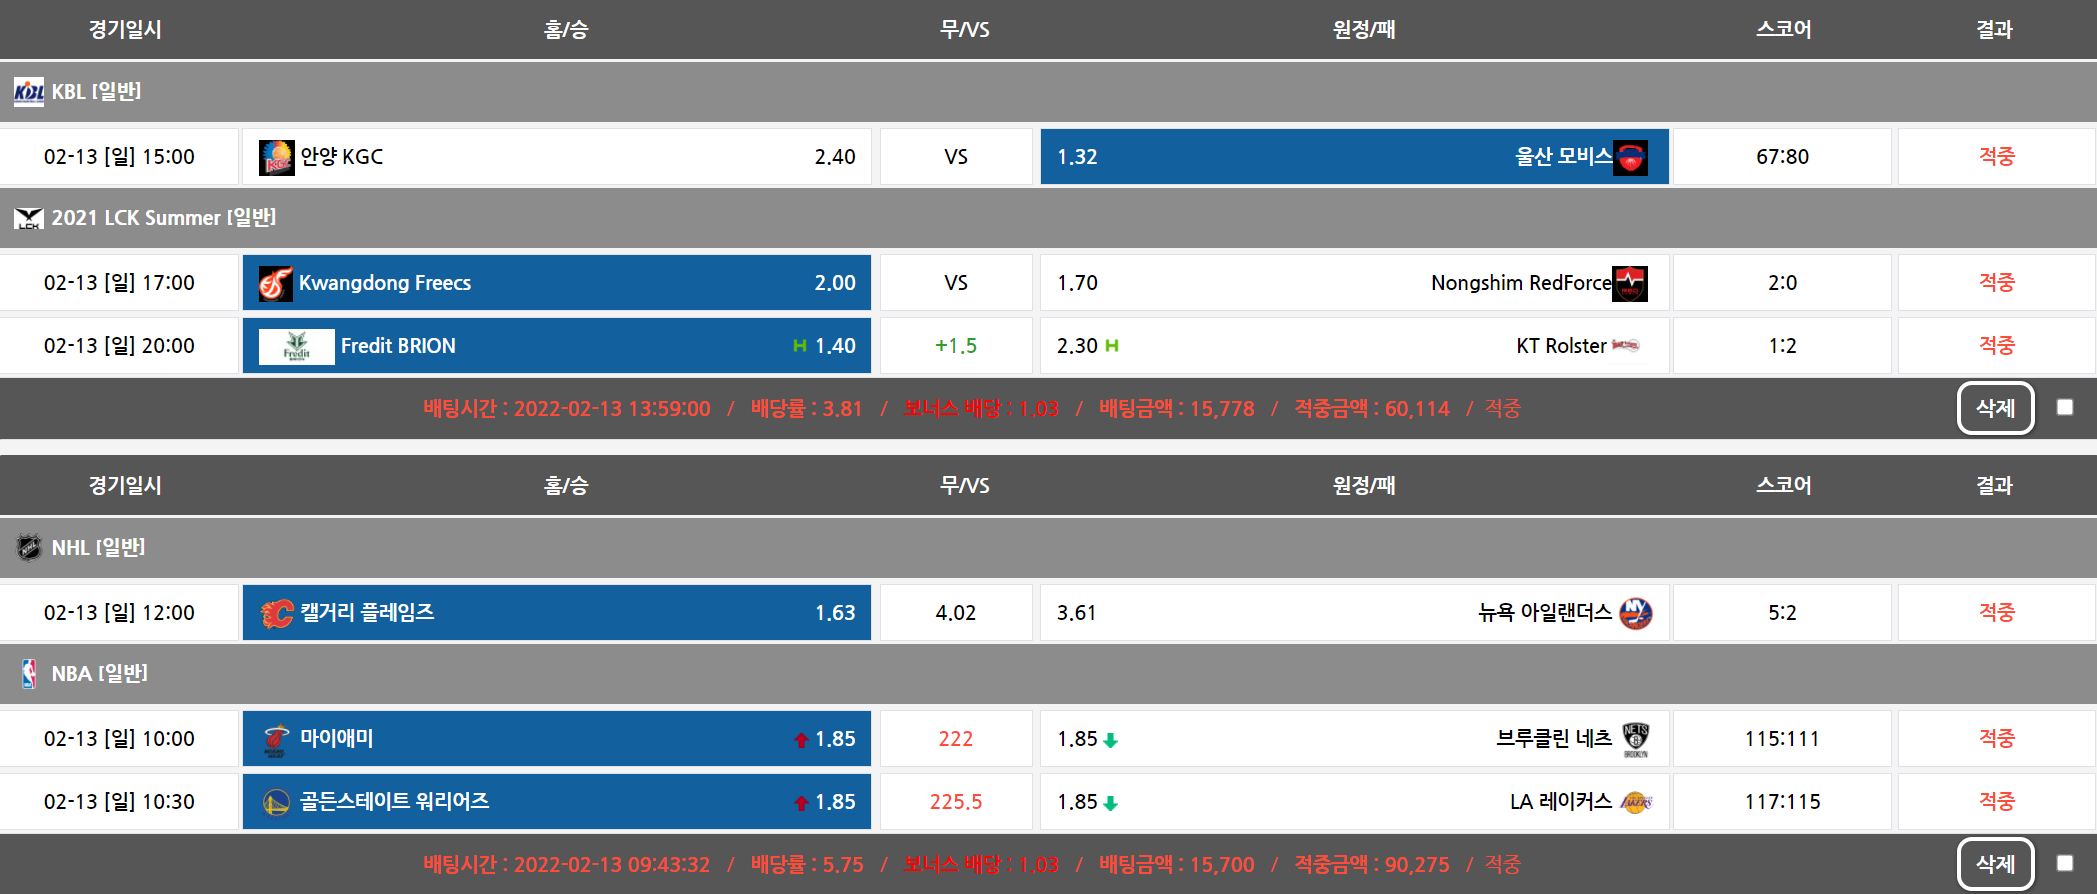This screenshot has width=2097, height=894.
Task: Delete the first bet slip with 삭제
Action: (x=1995, y=408)
